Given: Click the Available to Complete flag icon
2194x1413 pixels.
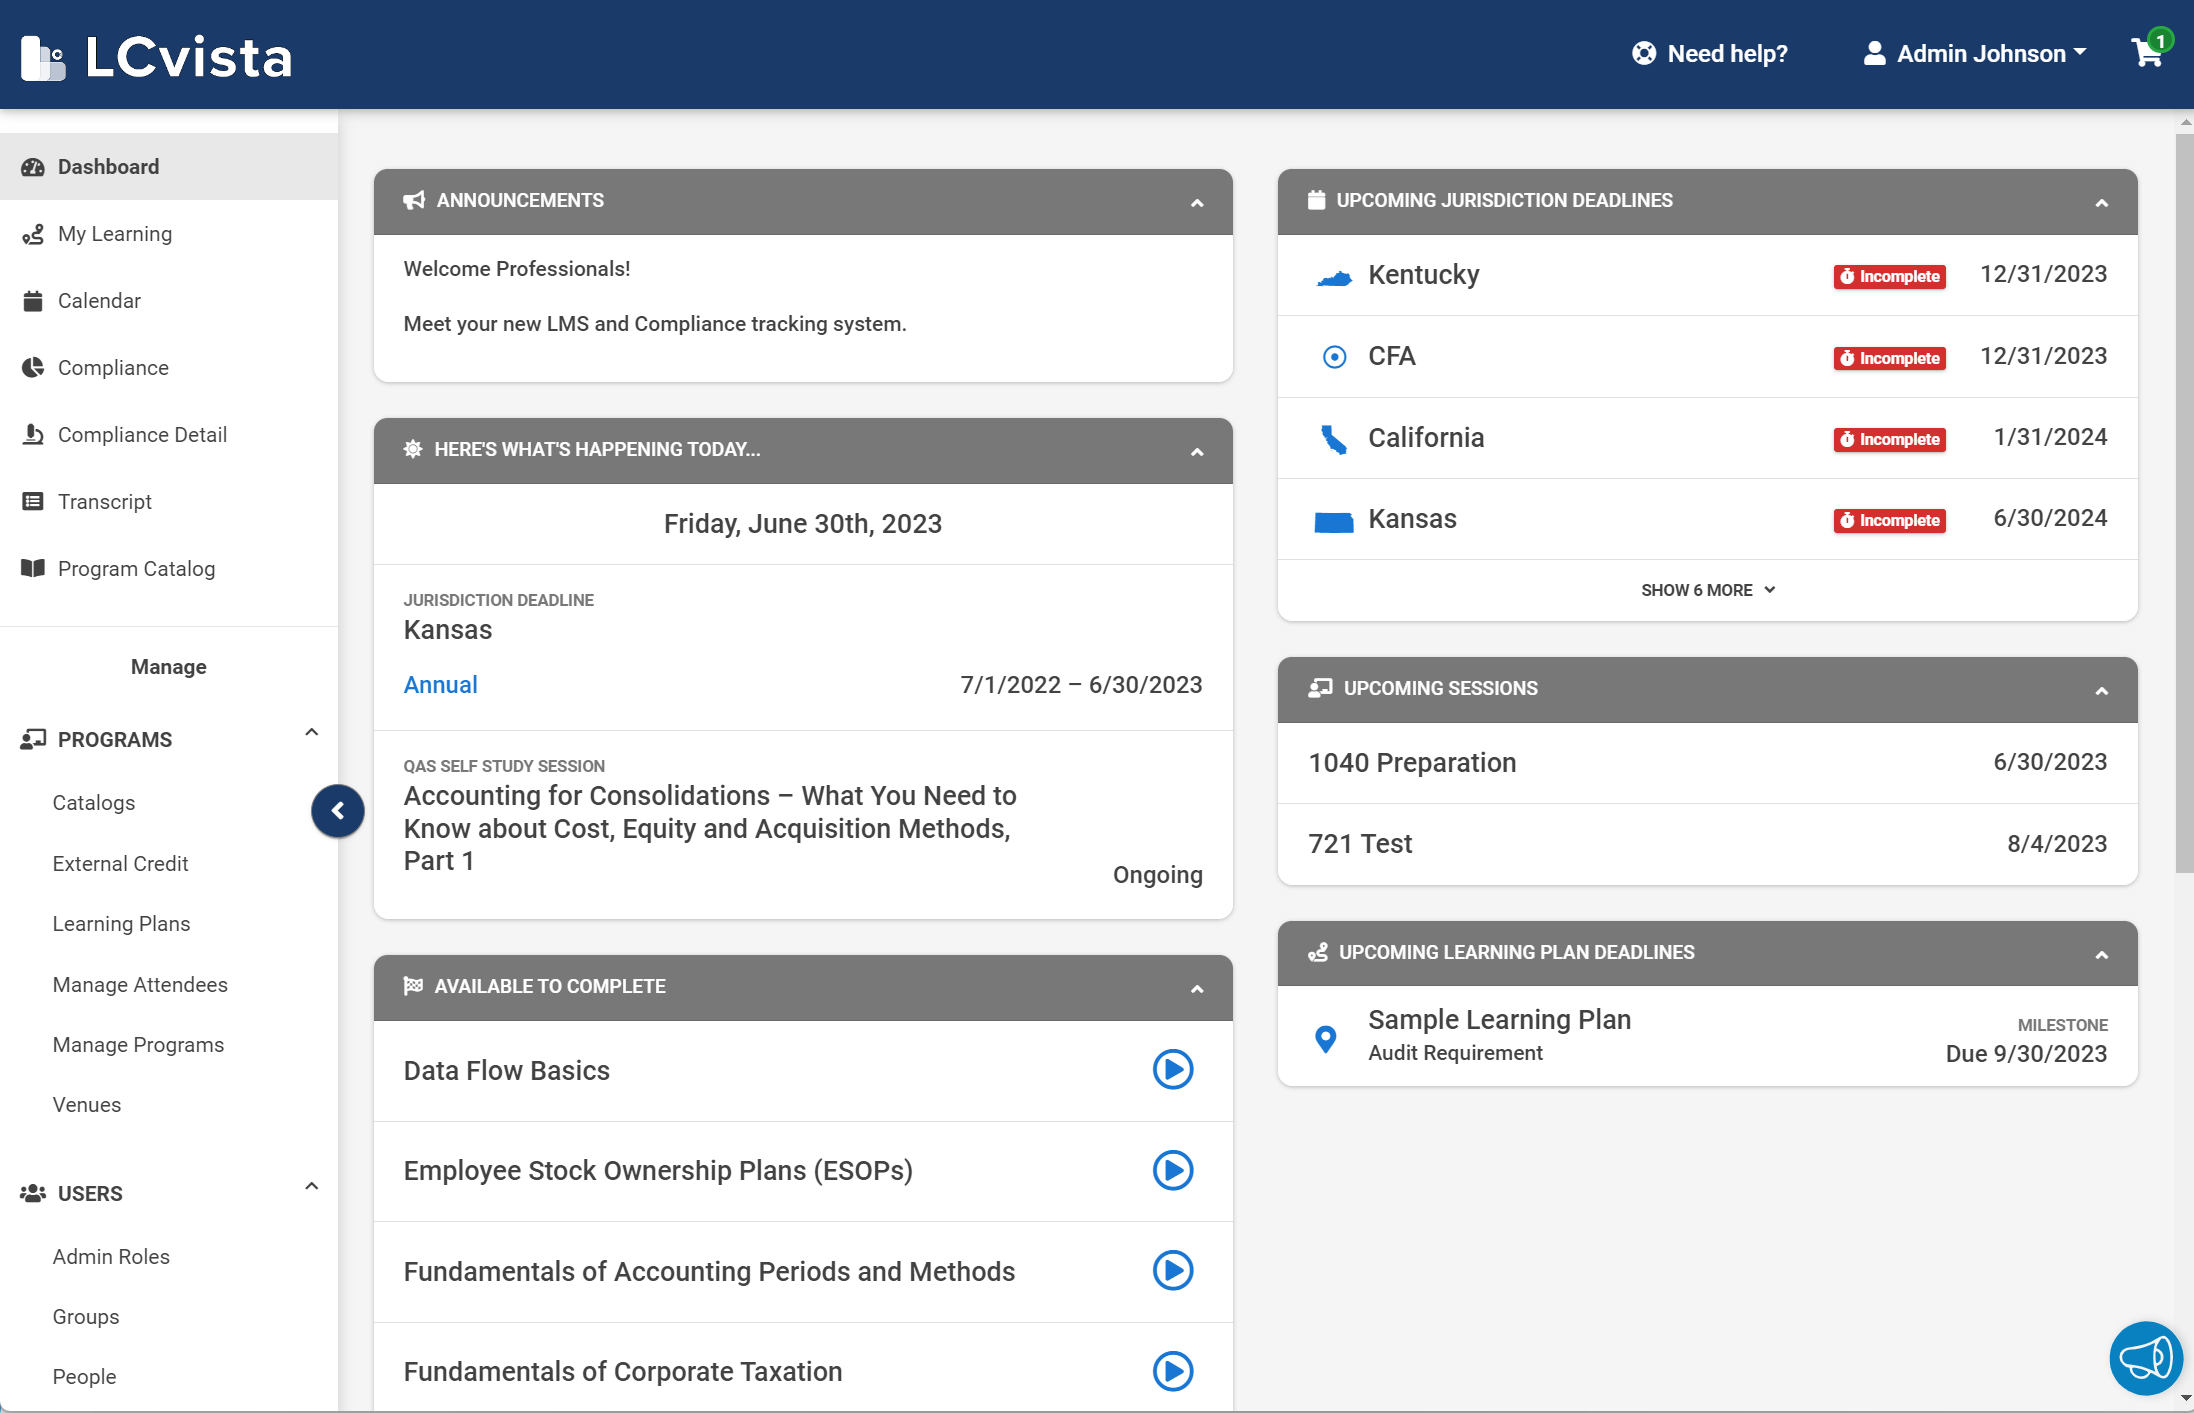Looking at the screenshot, I should tap(413, 986).
